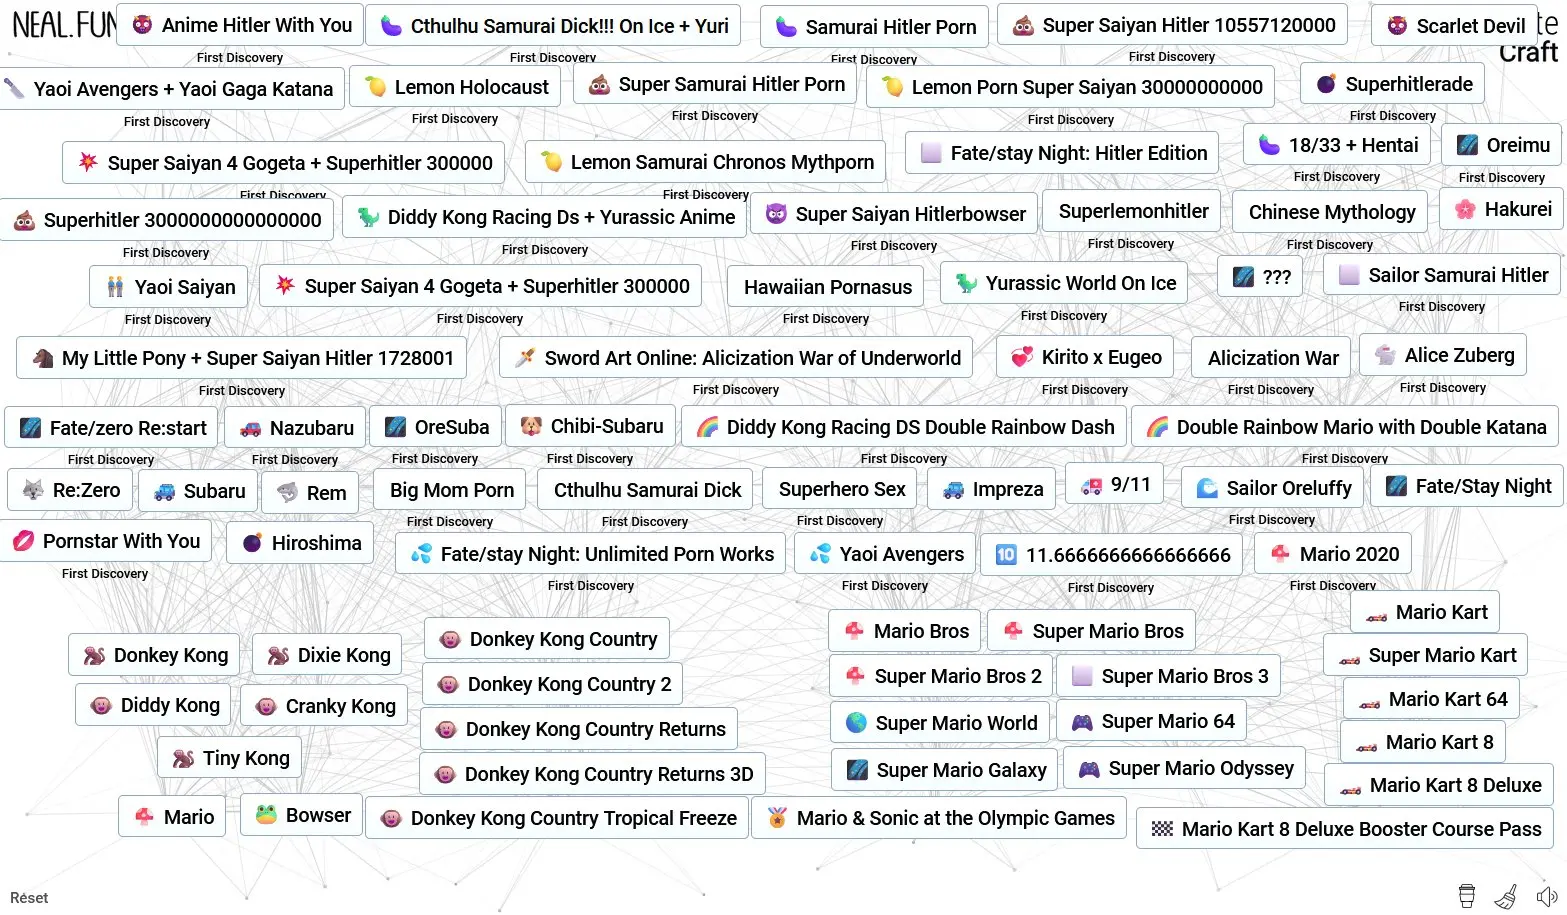This screenshot has width=1567, height=915.
Task: Select the card reading exactly "Mario Kart"
Action: [x=1425, y=612]
